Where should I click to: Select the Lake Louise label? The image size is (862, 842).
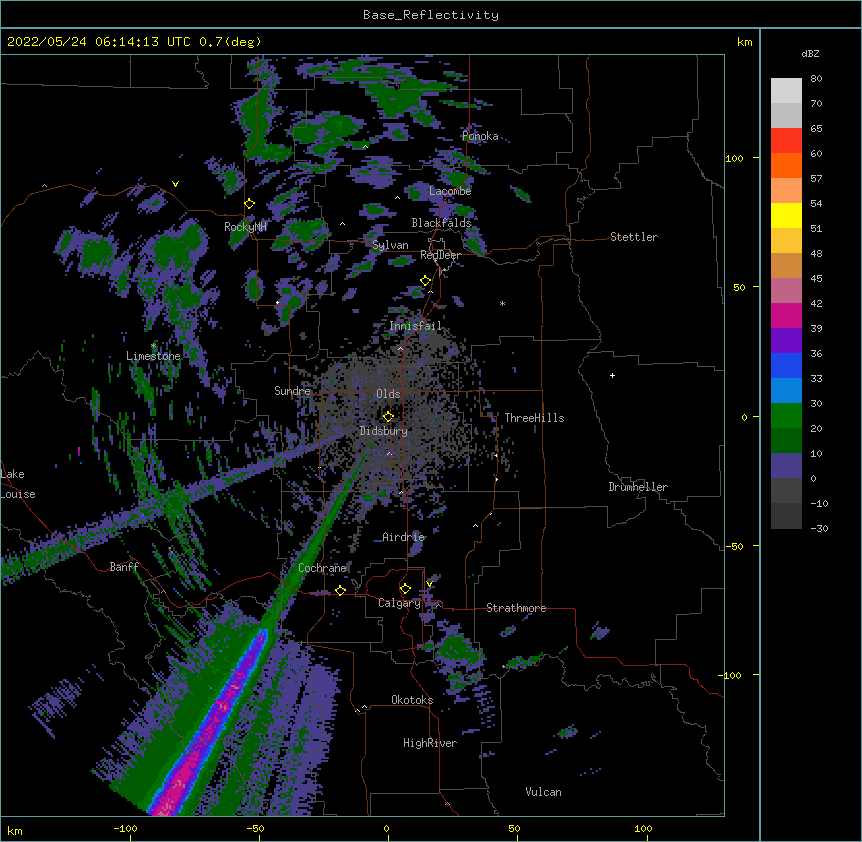click(18, 484)
